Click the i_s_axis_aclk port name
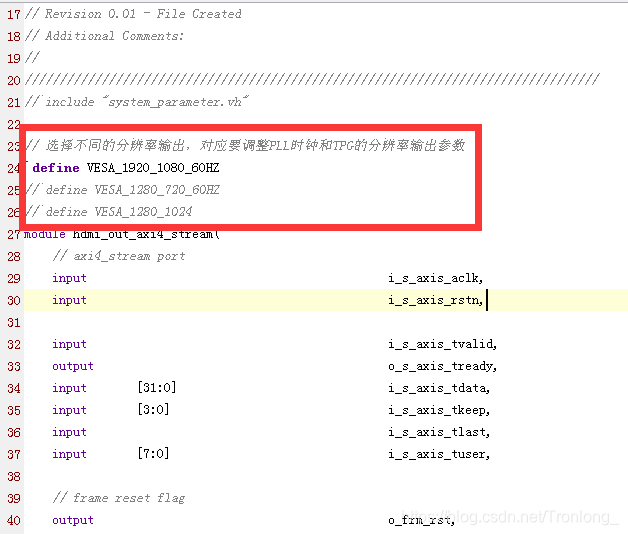The height and width of the screenshot is (535, 628). [435, 278]
